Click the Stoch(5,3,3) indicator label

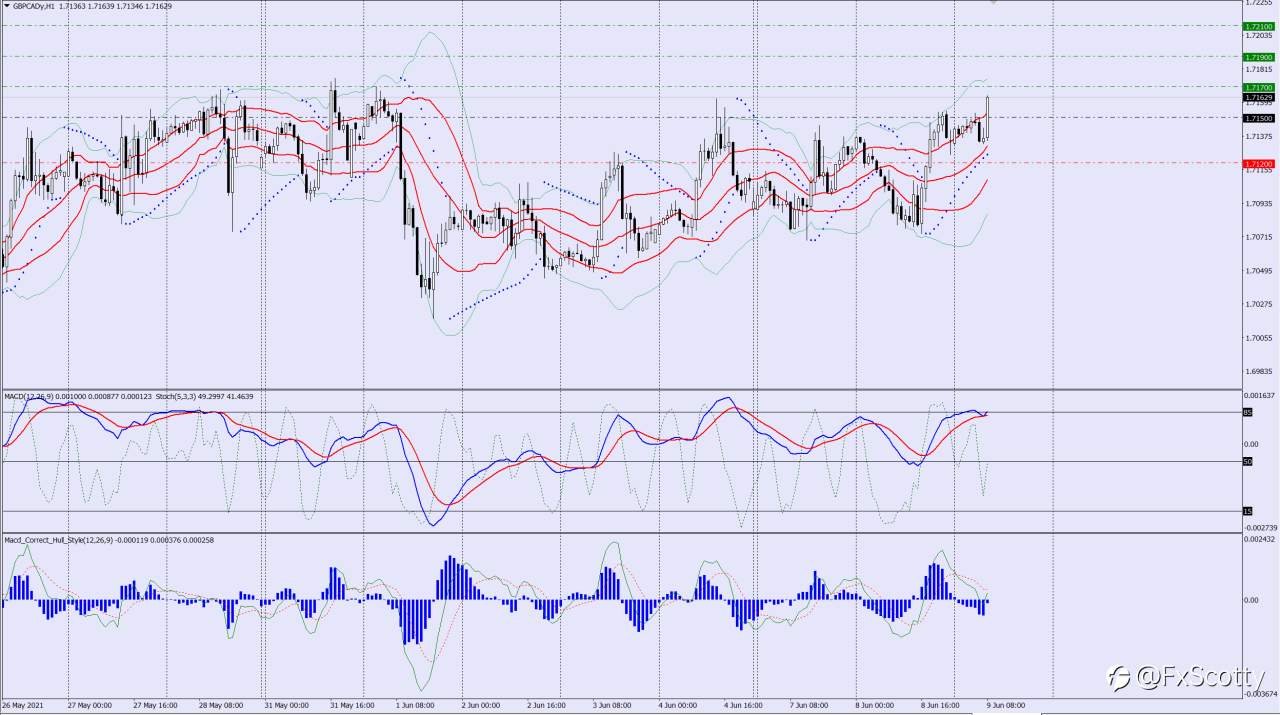point(176,396)
